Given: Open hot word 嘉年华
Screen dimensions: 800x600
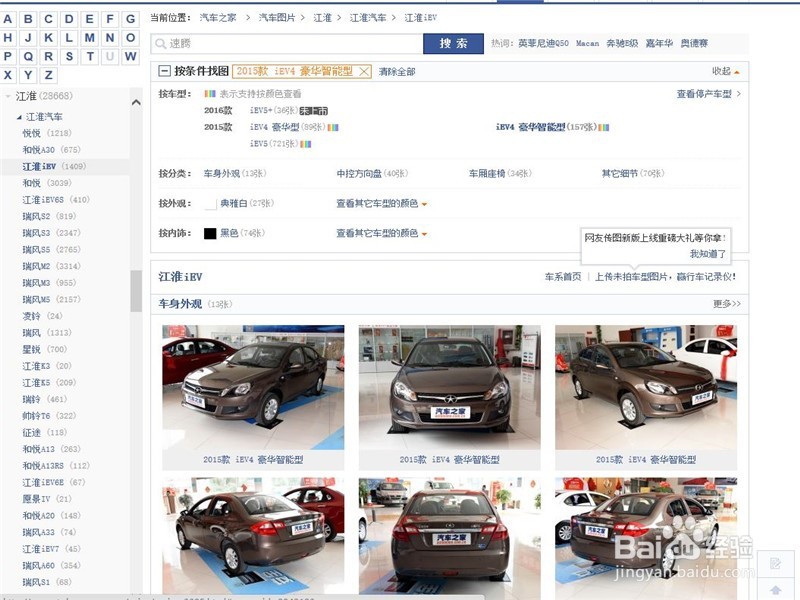Looking at the screenshot, I should pos(659,43).
